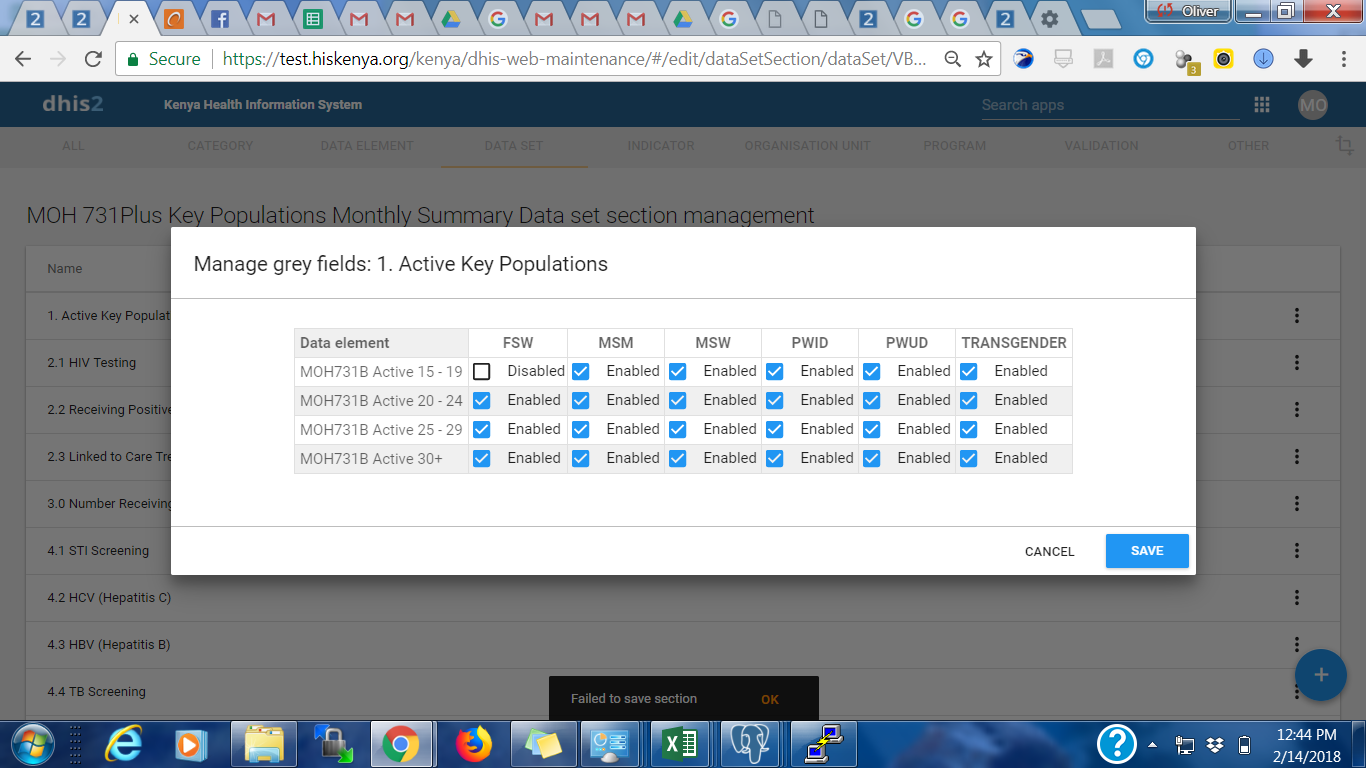Screen dimensions: 1366x768
Task: Uncheck TRANSGENDER for MOH731B Active 30+
Action: (968, 459)
